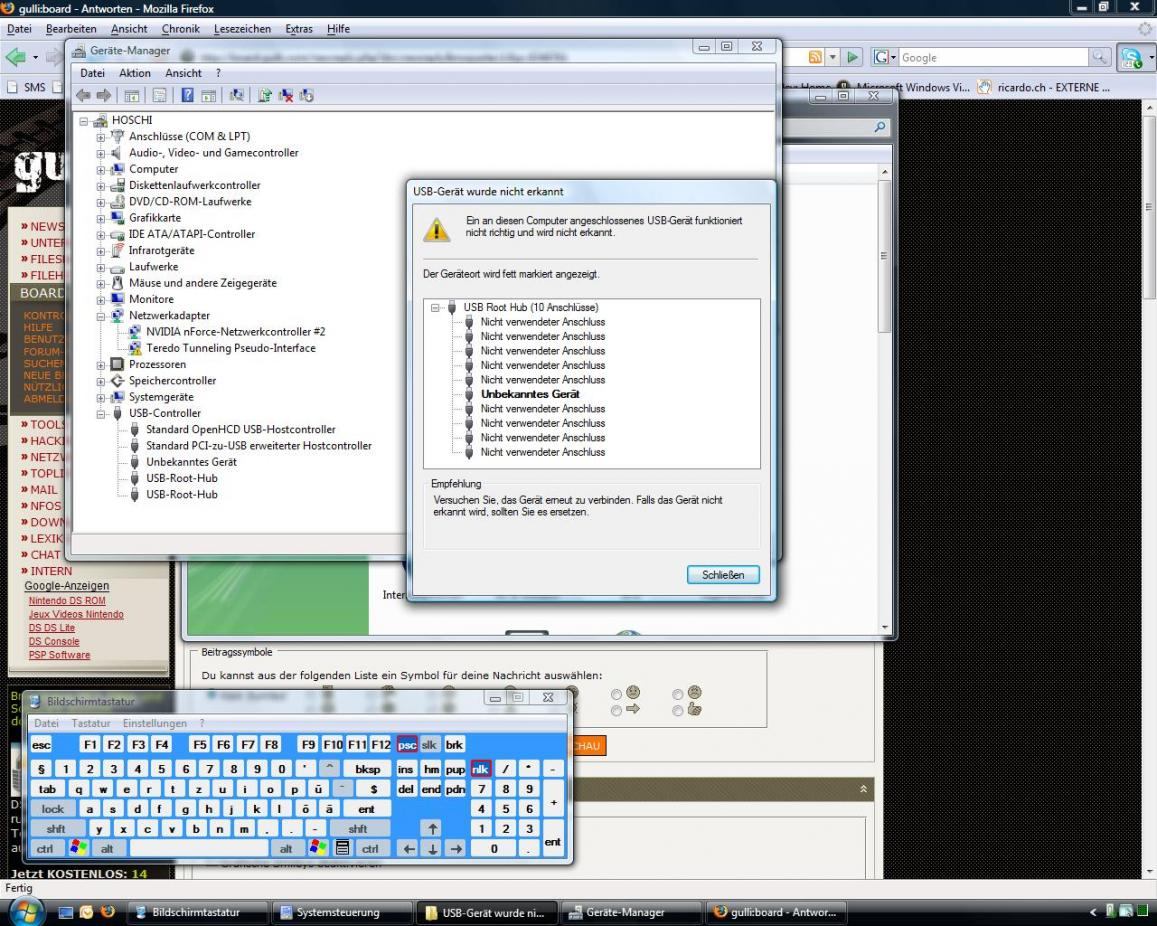Collapse USB Root Hub (10 Anschlüsse) tree
This screenshot has height=926, width=1157.
pyautogui.click(x=435, y=308)
